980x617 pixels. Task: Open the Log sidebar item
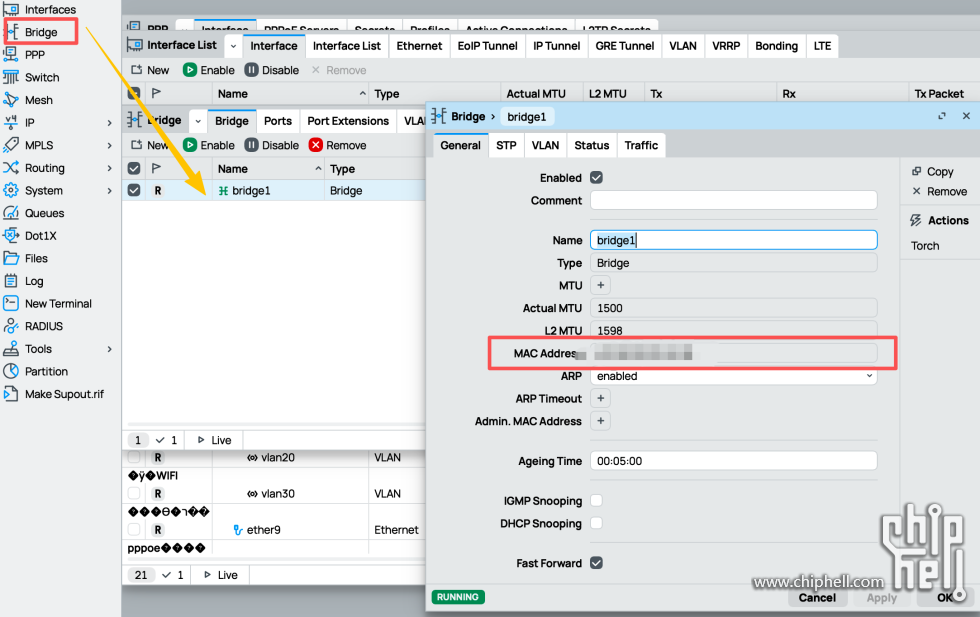click(34, 281)
